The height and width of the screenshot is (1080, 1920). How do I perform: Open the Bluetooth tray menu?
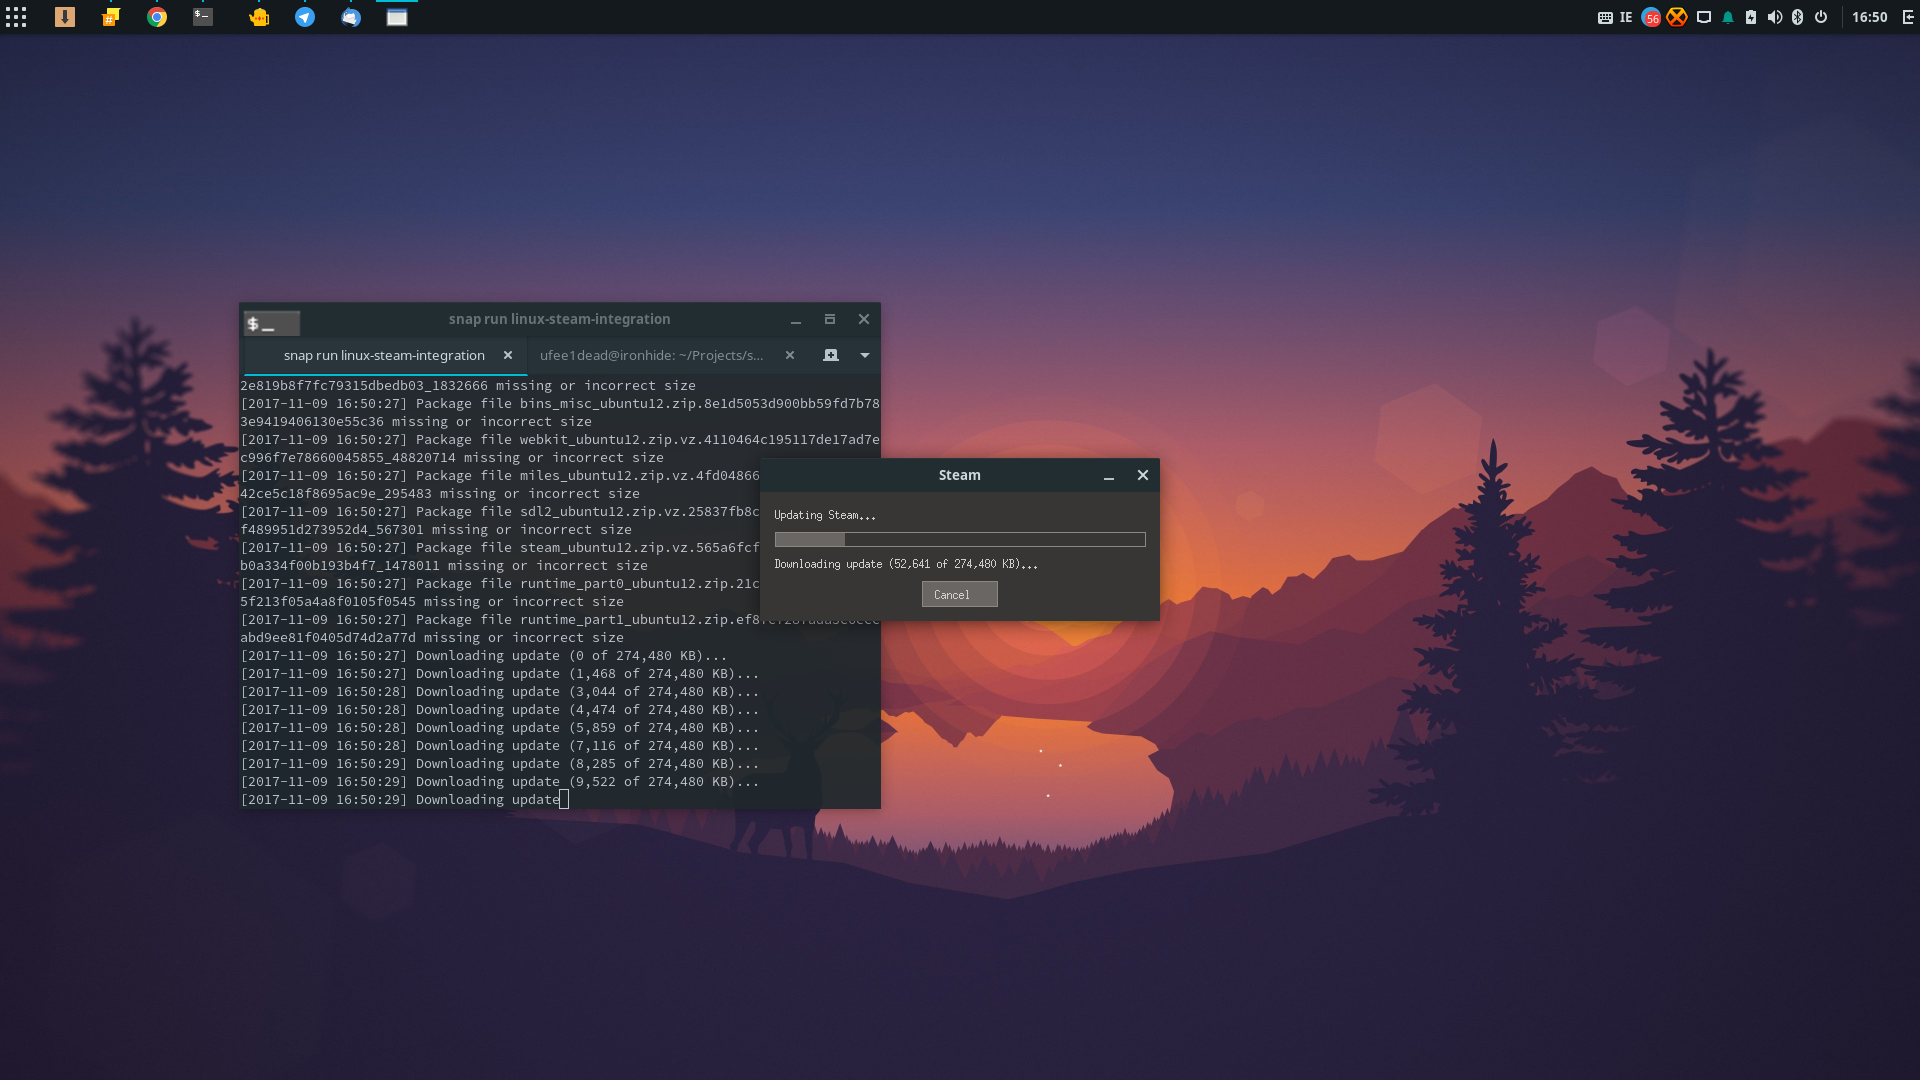(x=1797, y=17)
